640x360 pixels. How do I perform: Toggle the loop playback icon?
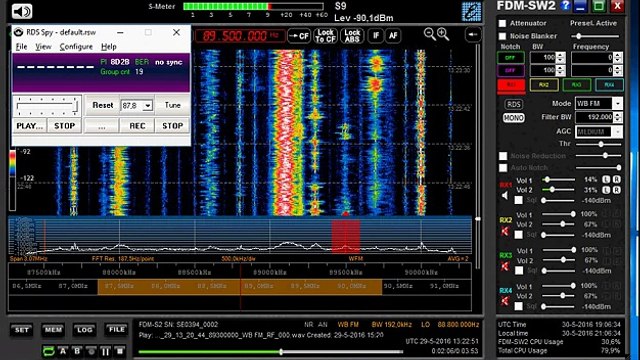click(x=48, y=351)
